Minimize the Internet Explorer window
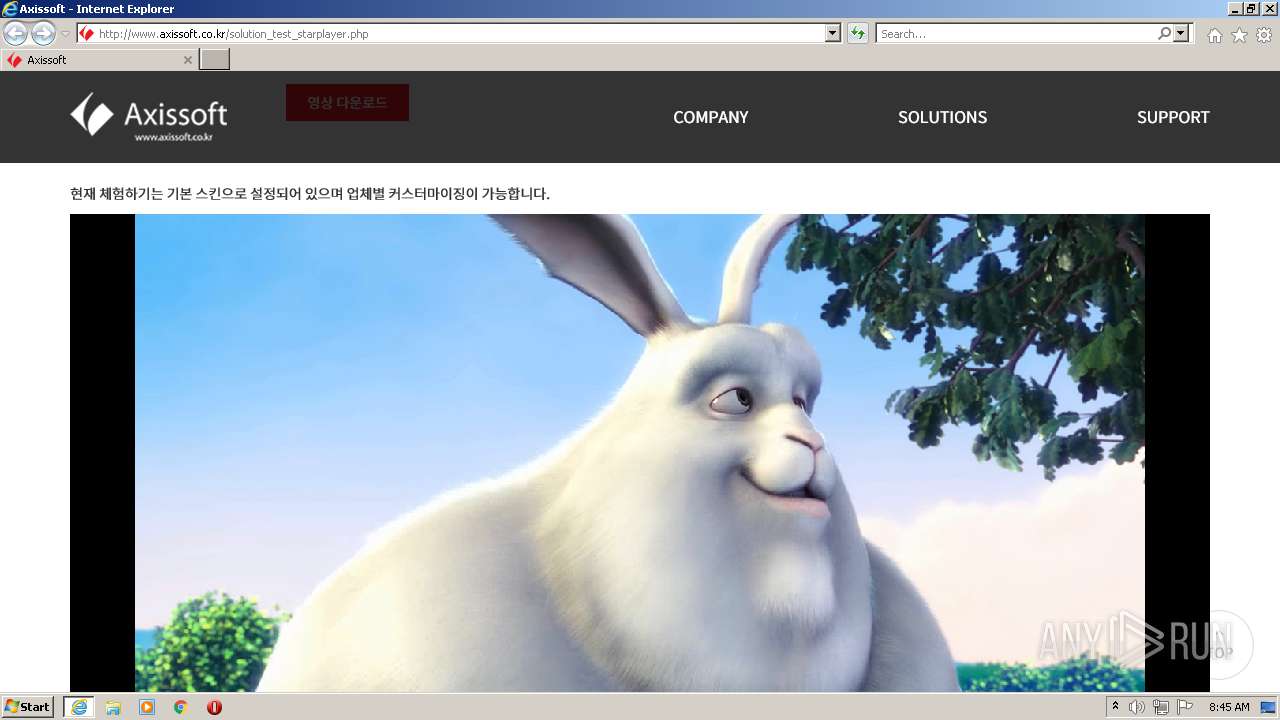The width and height of the screenshot is (1280, 720). (1234, 8)
